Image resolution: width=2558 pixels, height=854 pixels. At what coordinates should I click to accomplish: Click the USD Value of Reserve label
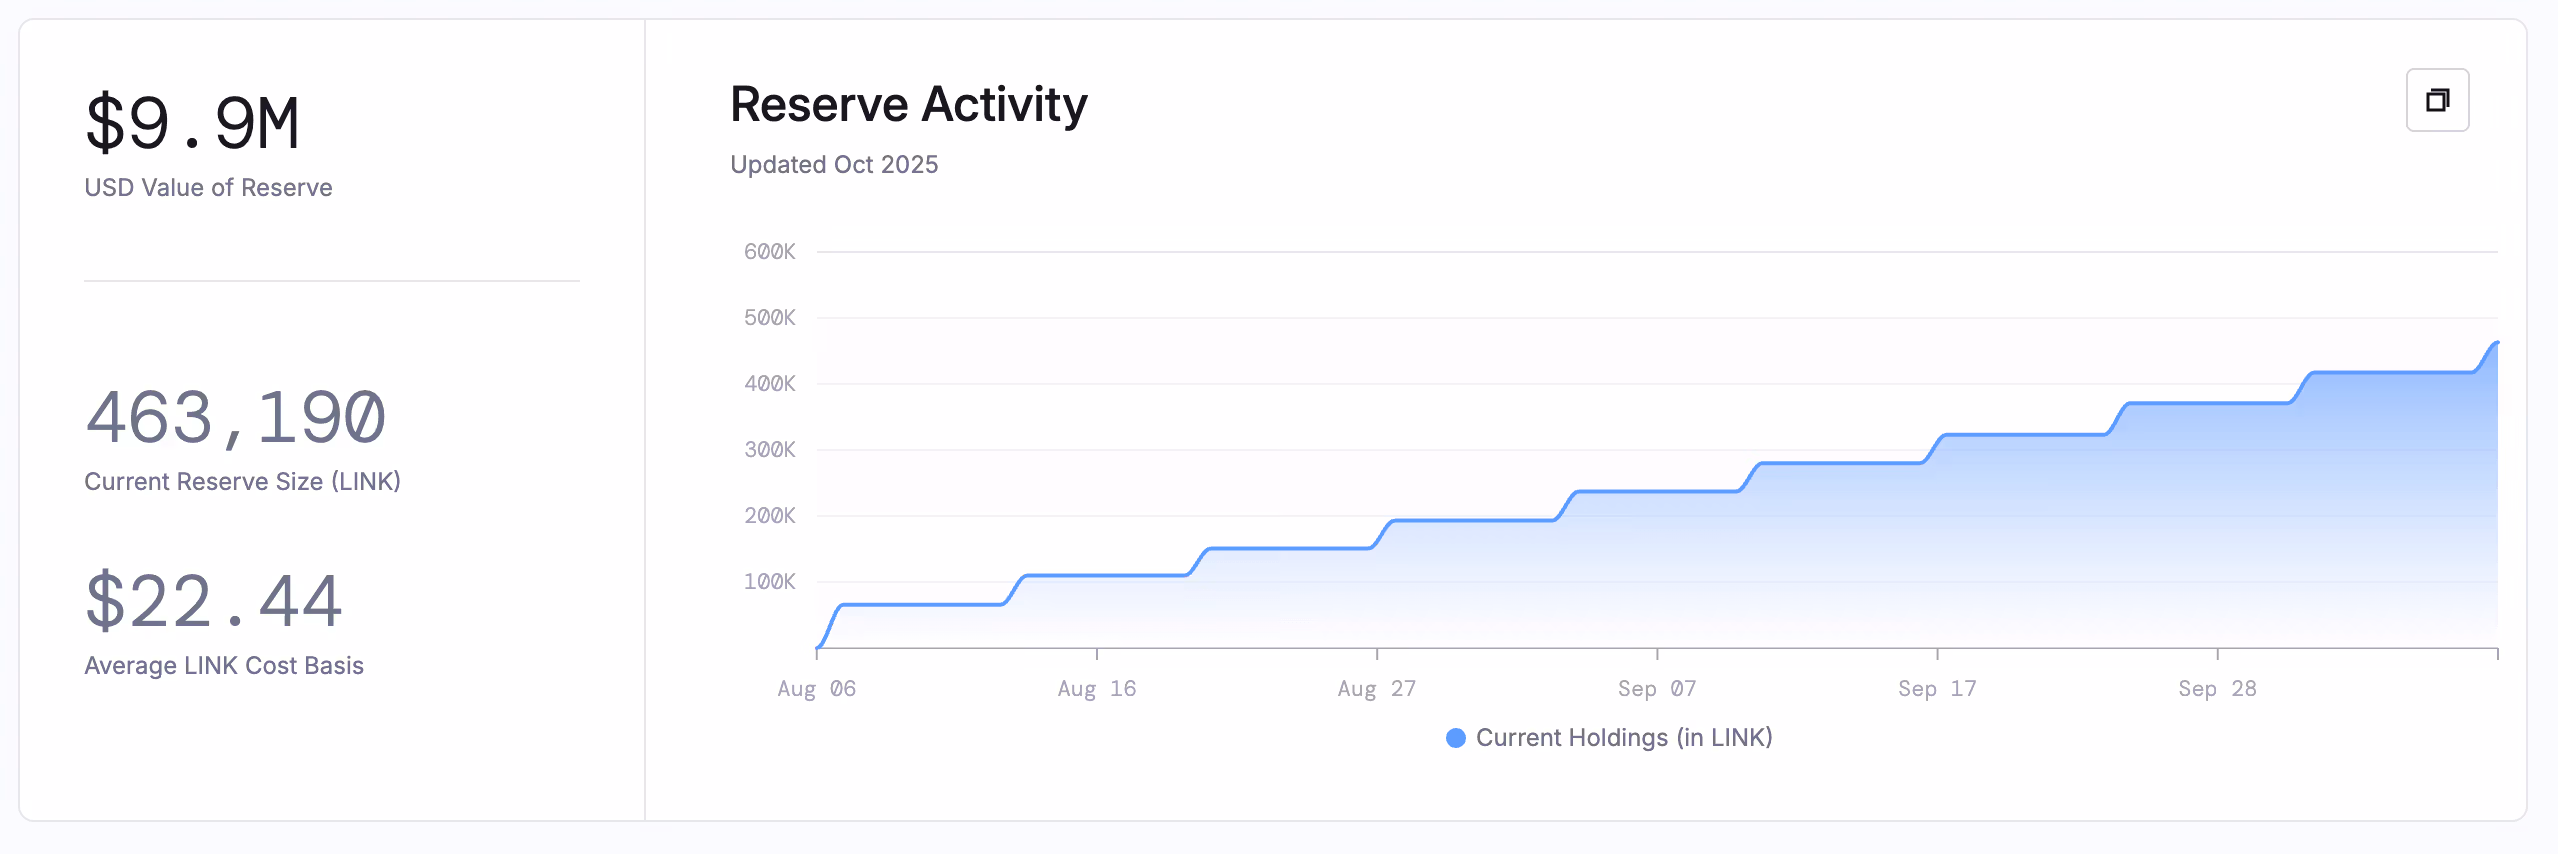(x=208, y=188)
